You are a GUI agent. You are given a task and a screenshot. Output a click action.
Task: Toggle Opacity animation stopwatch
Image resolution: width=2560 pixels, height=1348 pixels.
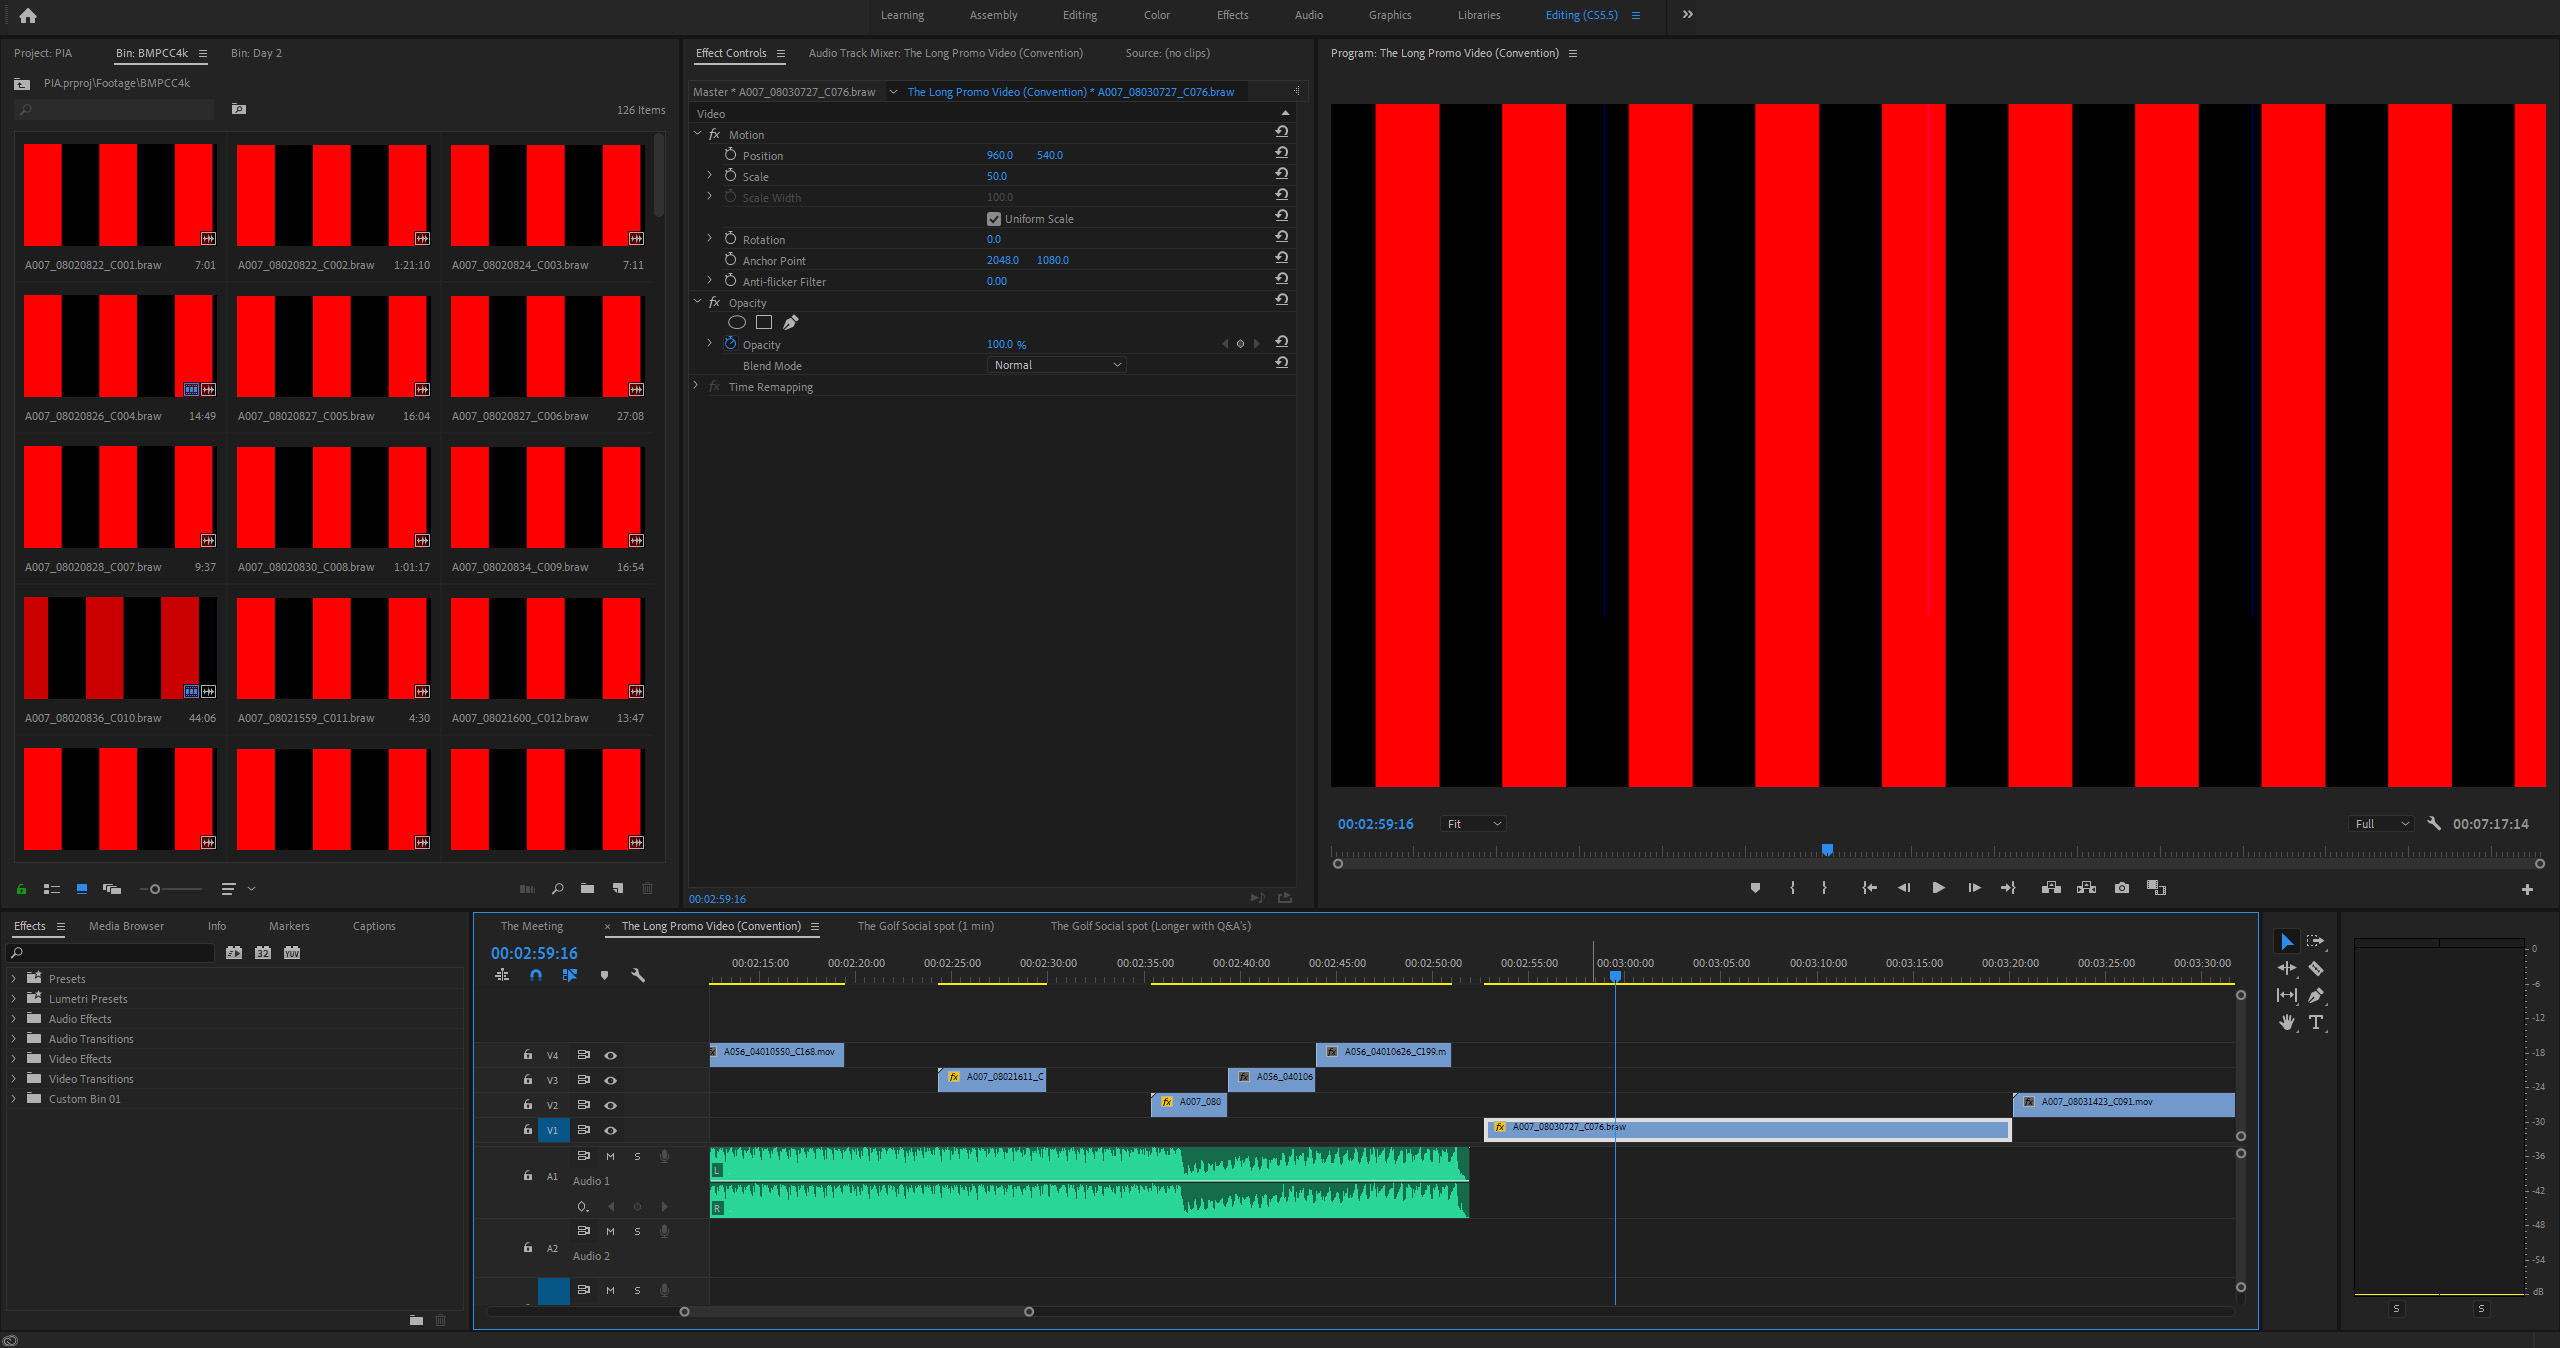coord(730,344)
